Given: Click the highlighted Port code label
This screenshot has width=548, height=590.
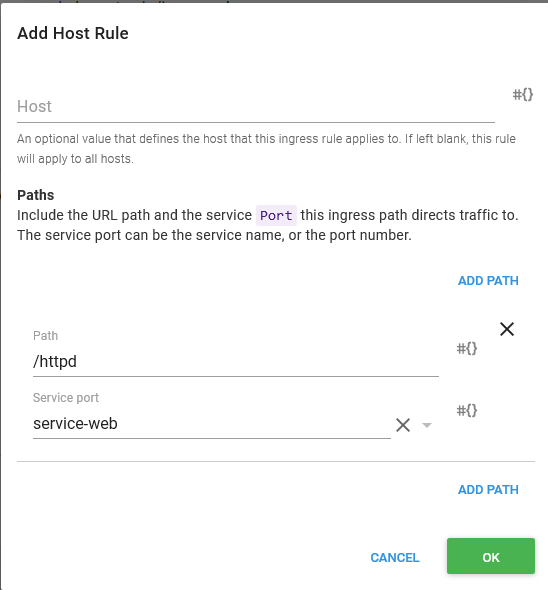Looking at the screenshot, I should tap(276, 215).
